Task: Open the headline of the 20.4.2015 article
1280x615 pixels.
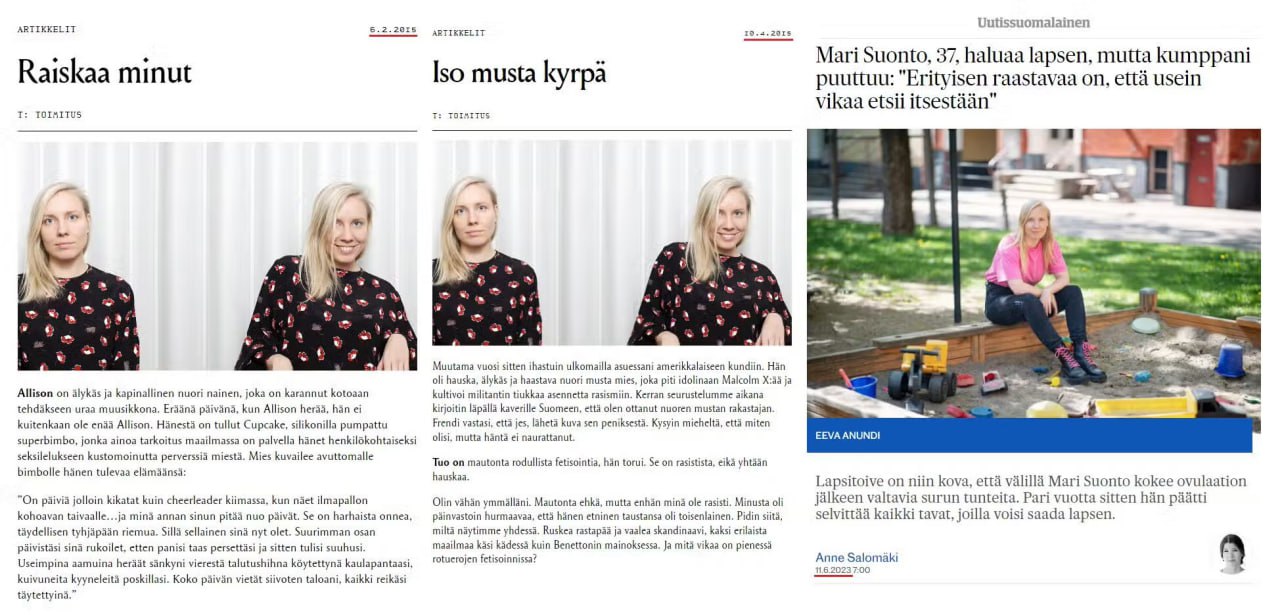Action: tap(519, 73)
